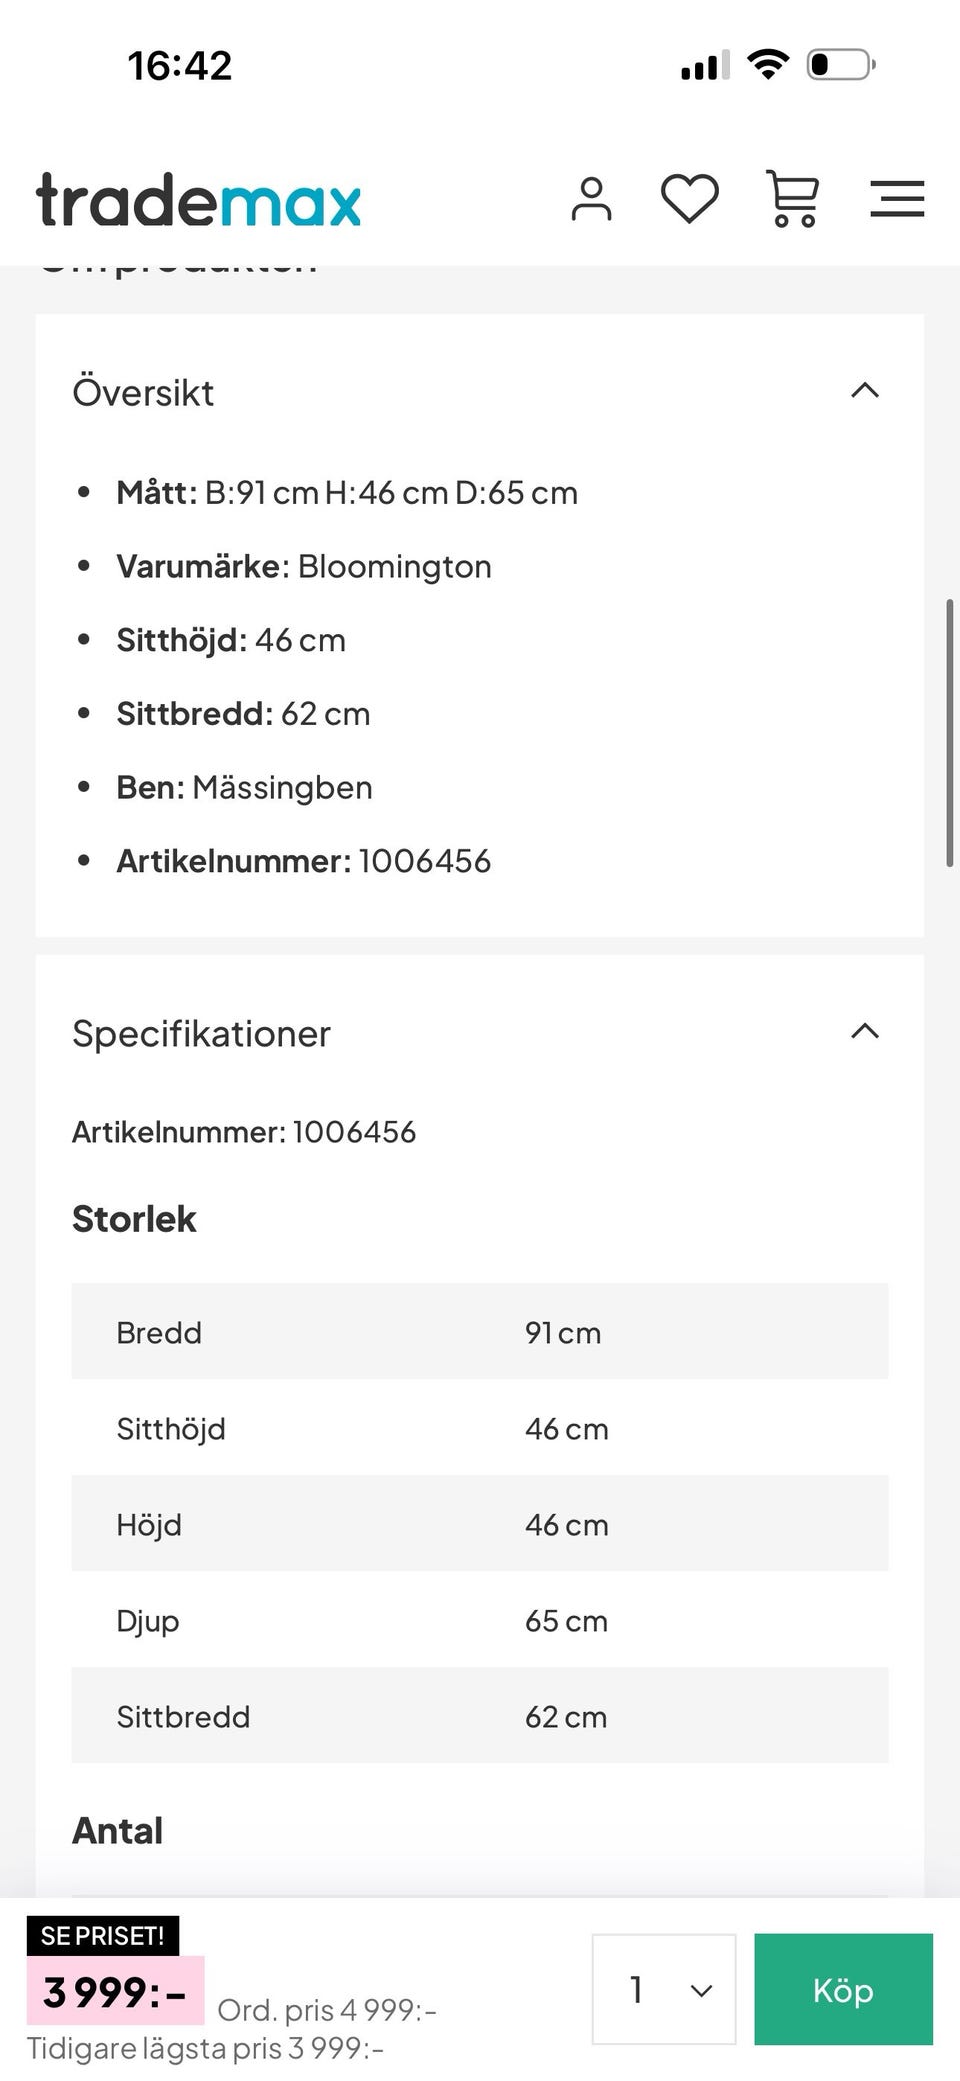
Task: Select the Varumärke Bloomington text
Action: pyautogui.click(x=305, y=566)
